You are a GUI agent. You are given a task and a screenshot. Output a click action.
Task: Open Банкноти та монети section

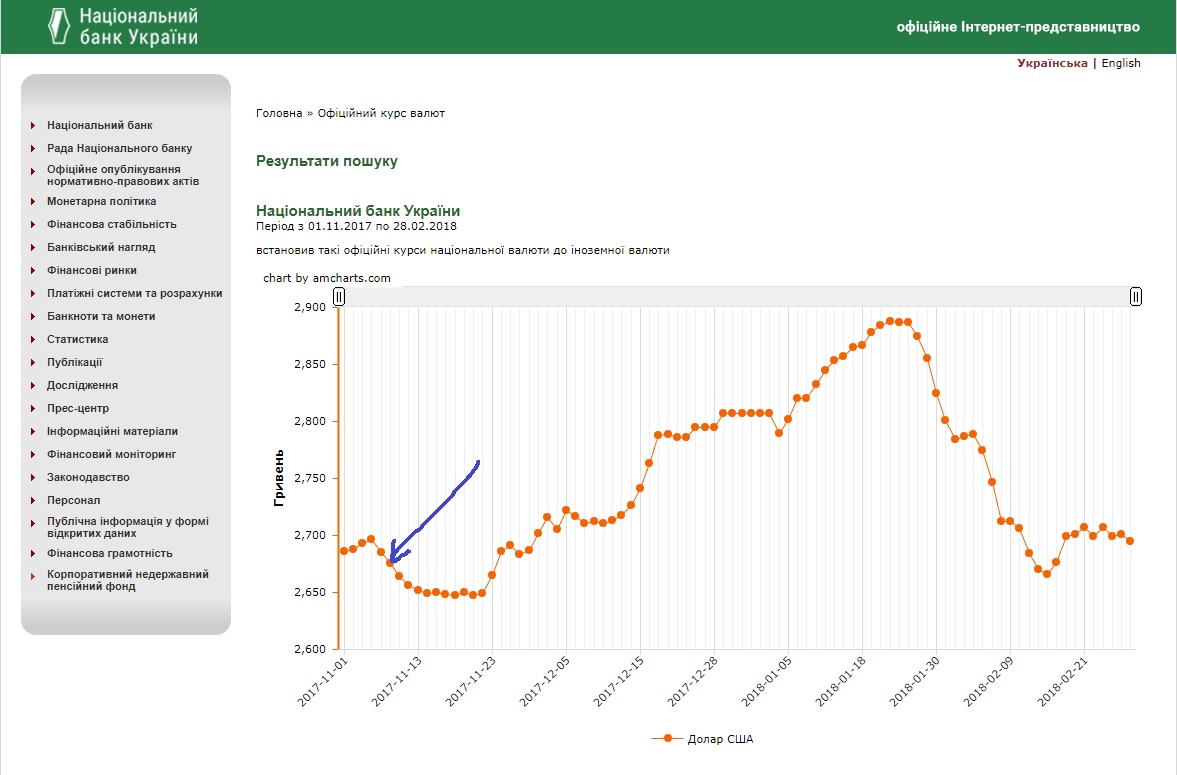[x=101, y=316]
